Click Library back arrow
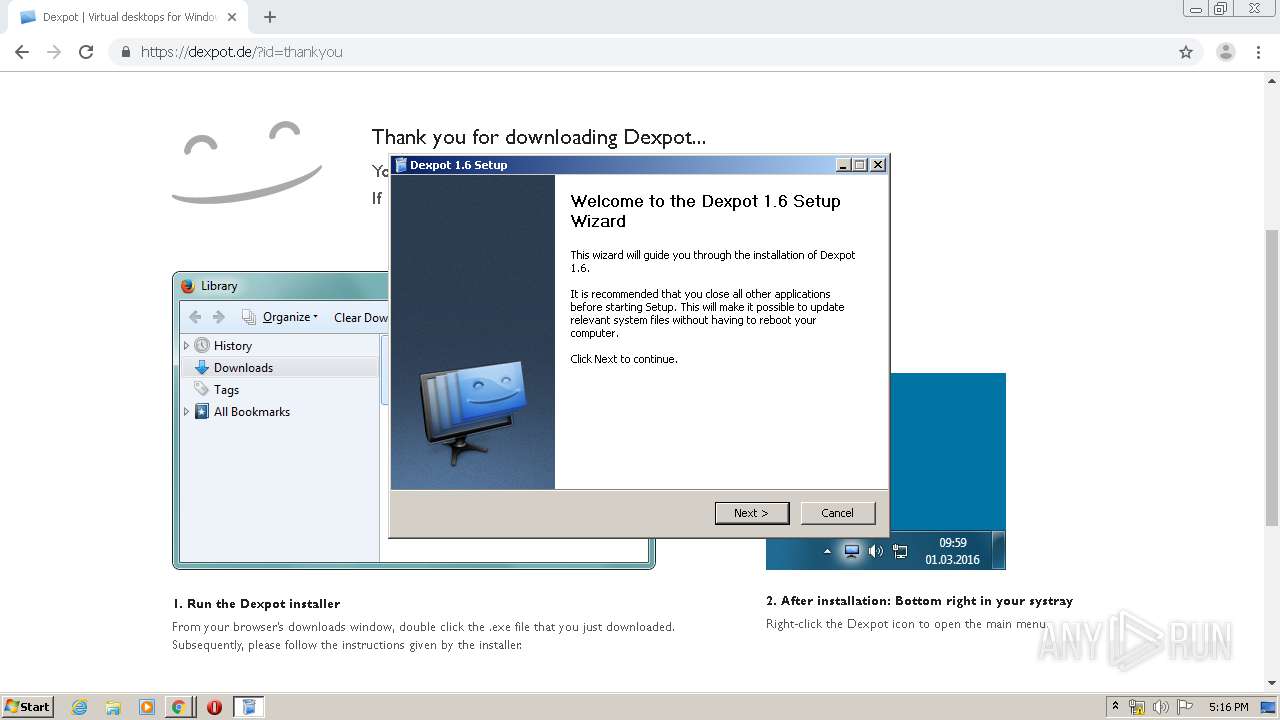1280x720 pixels. tap(195, 317)
